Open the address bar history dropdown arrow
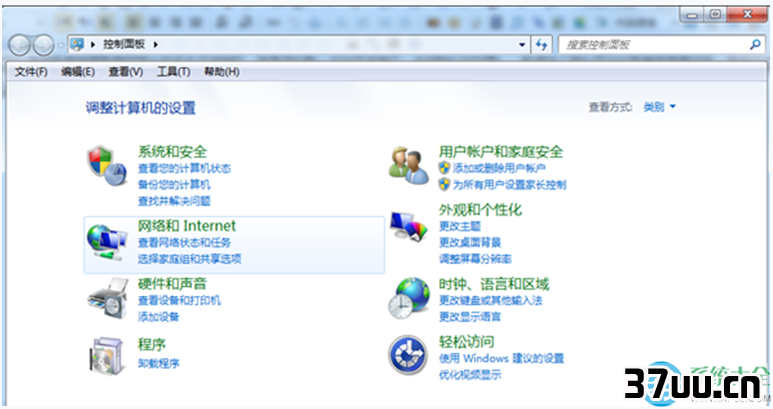This screenshot has height=409, width=773. click(x=522, y=45)
